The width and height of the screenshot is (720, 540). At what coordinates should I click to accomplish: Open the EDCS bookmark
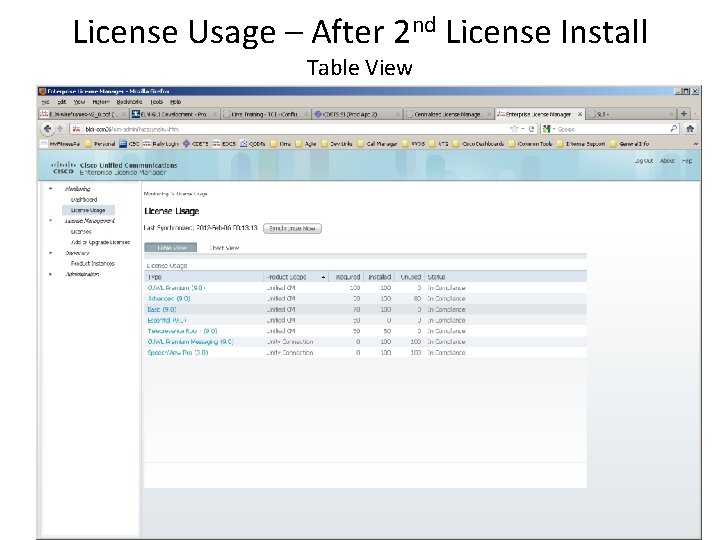click(x=225, y=144)
